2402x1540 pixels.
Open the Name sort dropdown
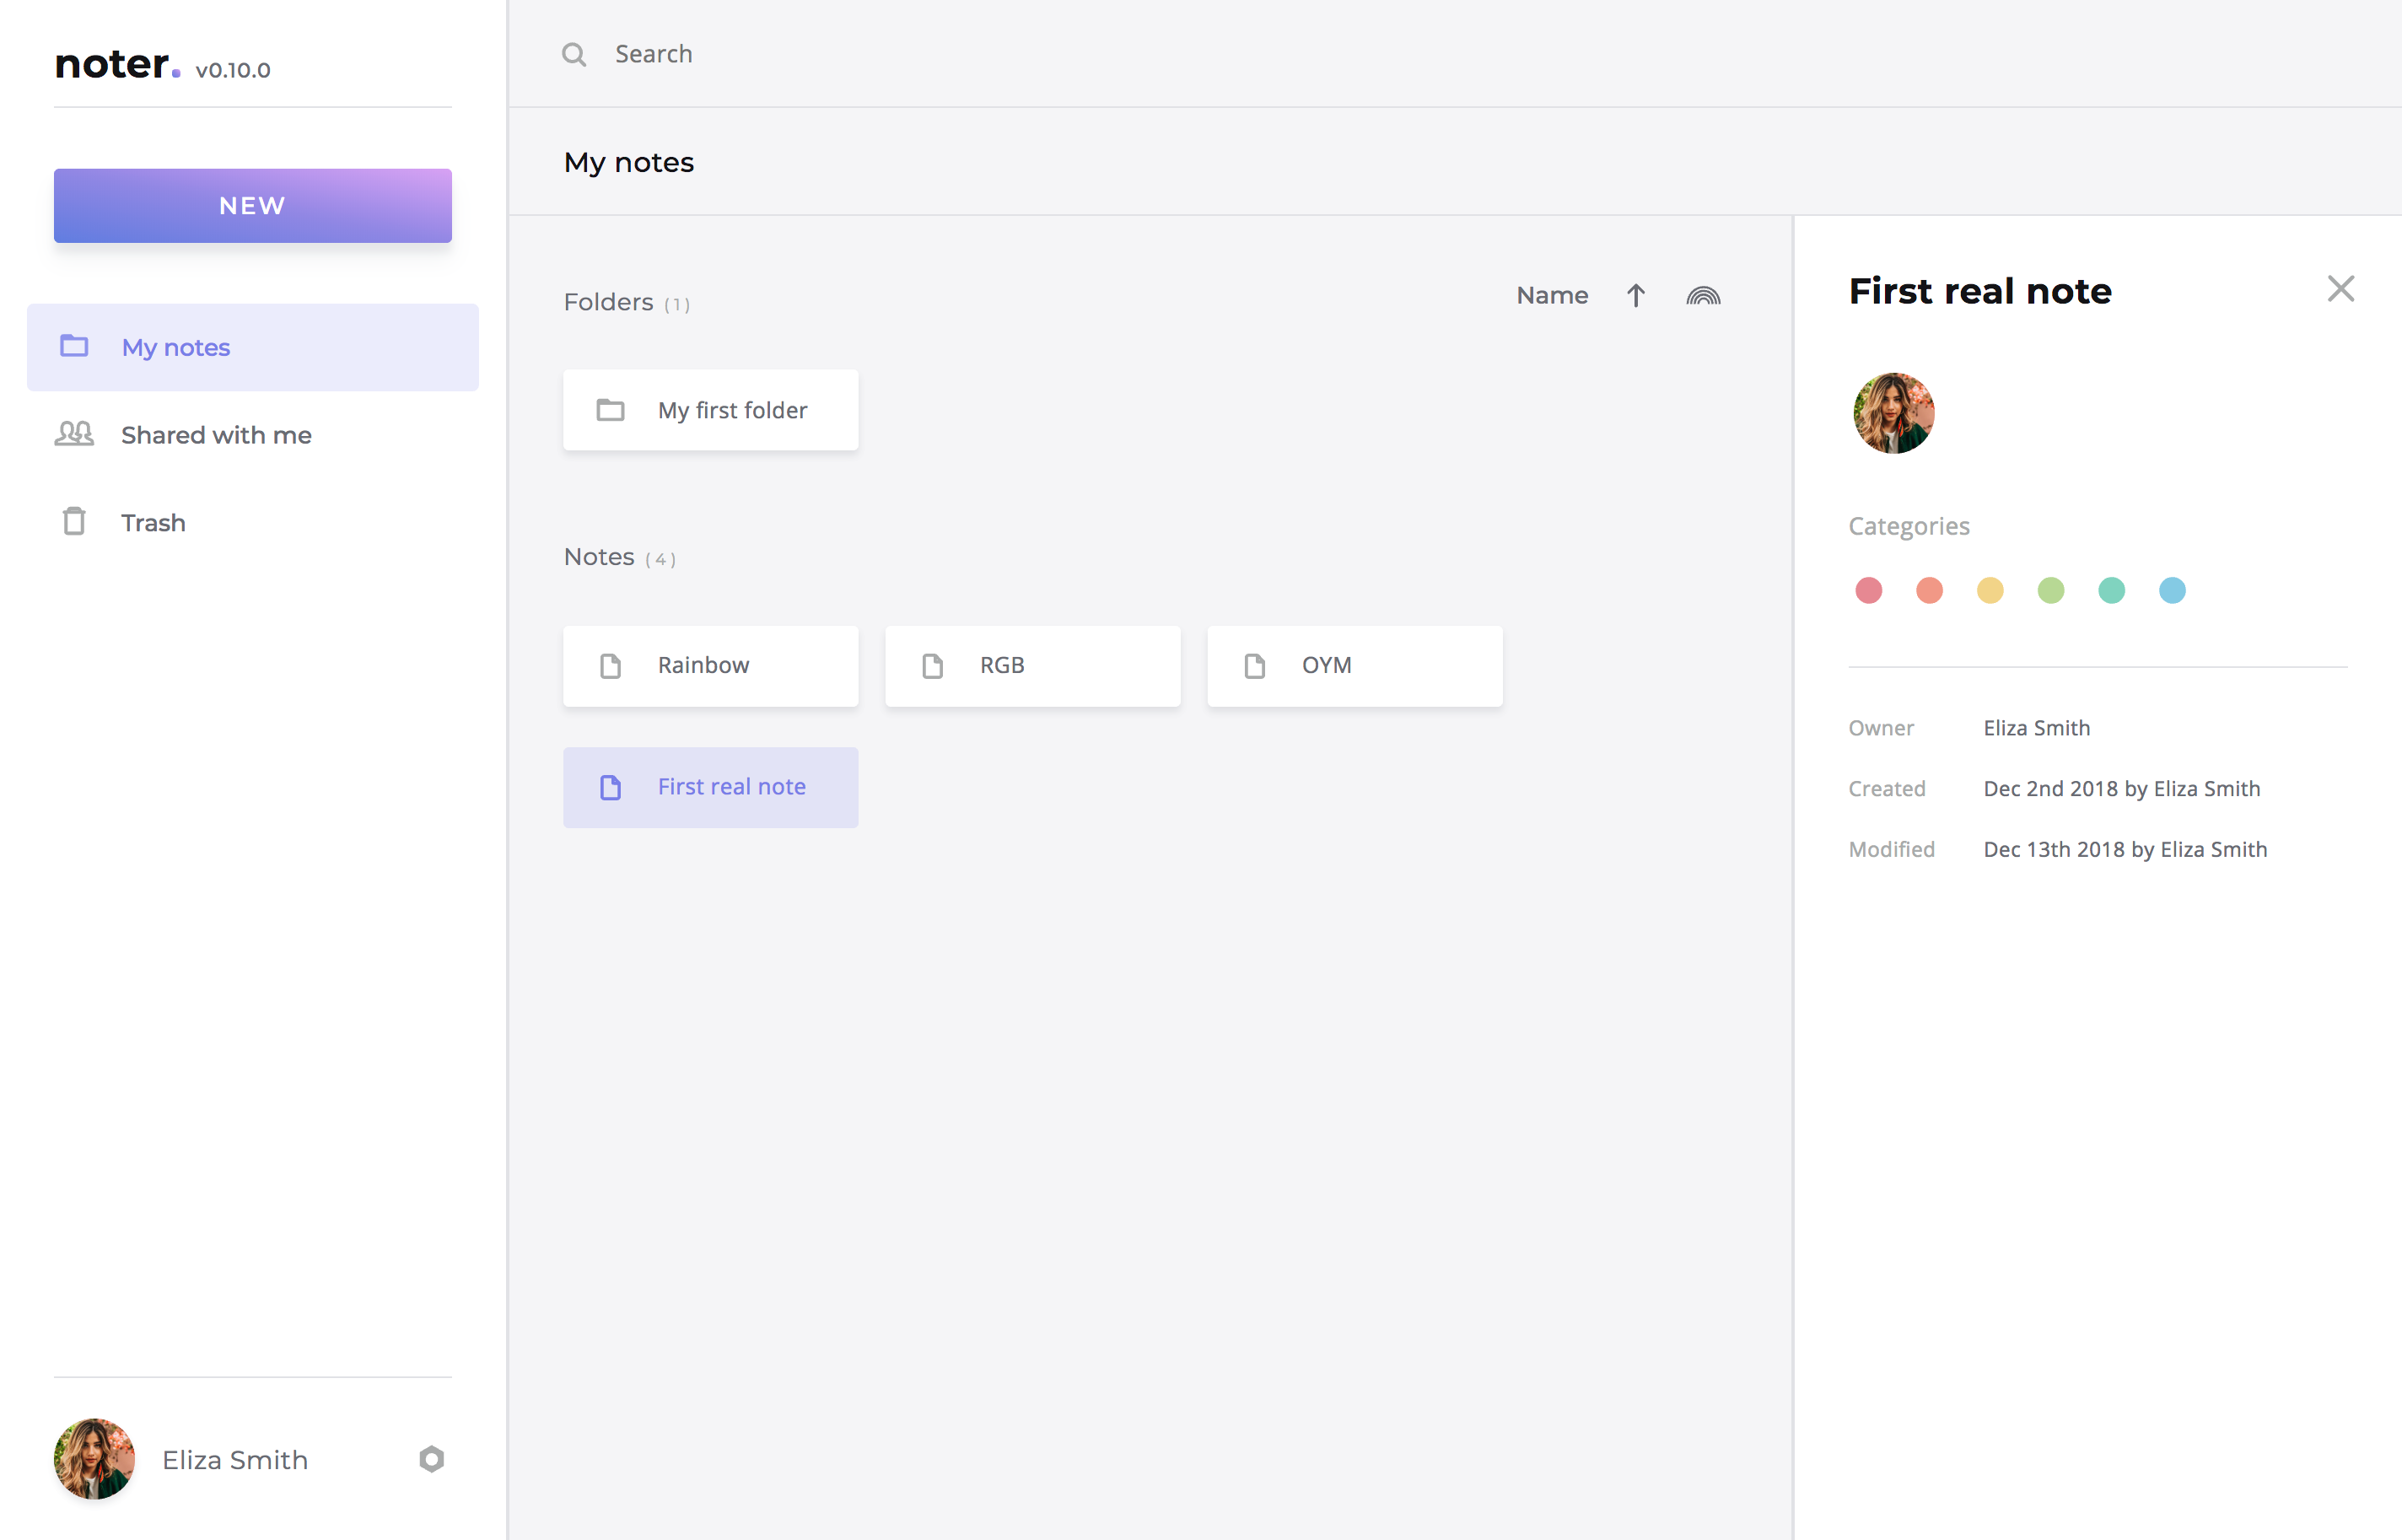coord(1551,296)
